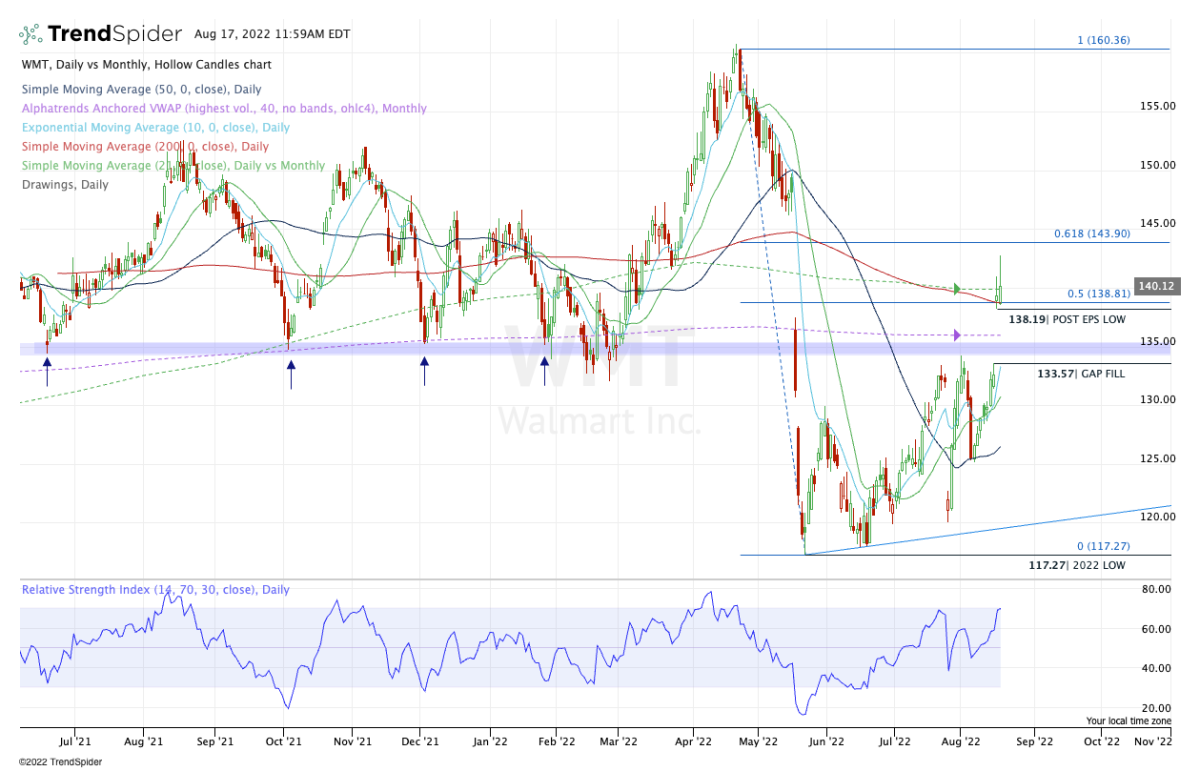Click the WMT Daily vs Monthly chart title
1200x771 pixels.
point(145,65)
